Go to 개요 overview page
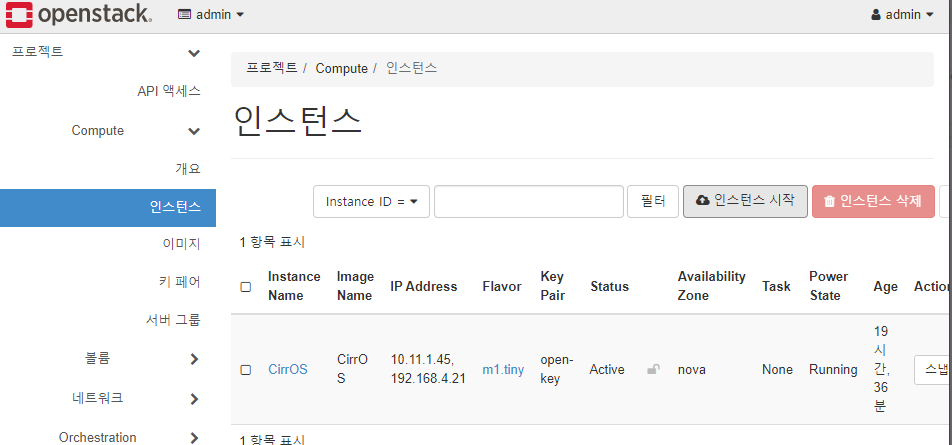Screen dimensions: 952x445 point(188,169)
